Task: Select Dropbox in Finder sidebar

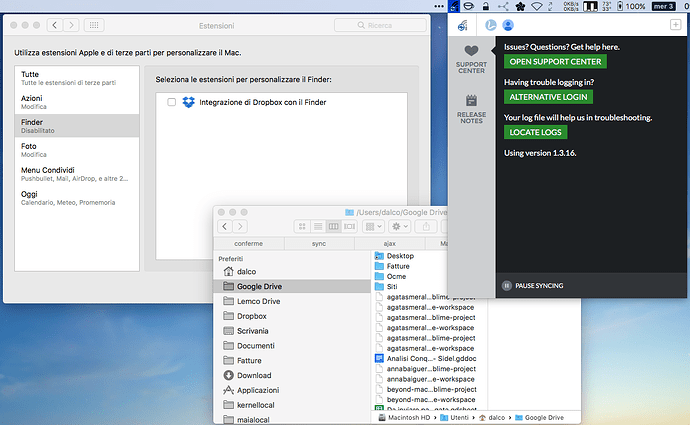Action: pyautogui.click(x=292, y=316)
